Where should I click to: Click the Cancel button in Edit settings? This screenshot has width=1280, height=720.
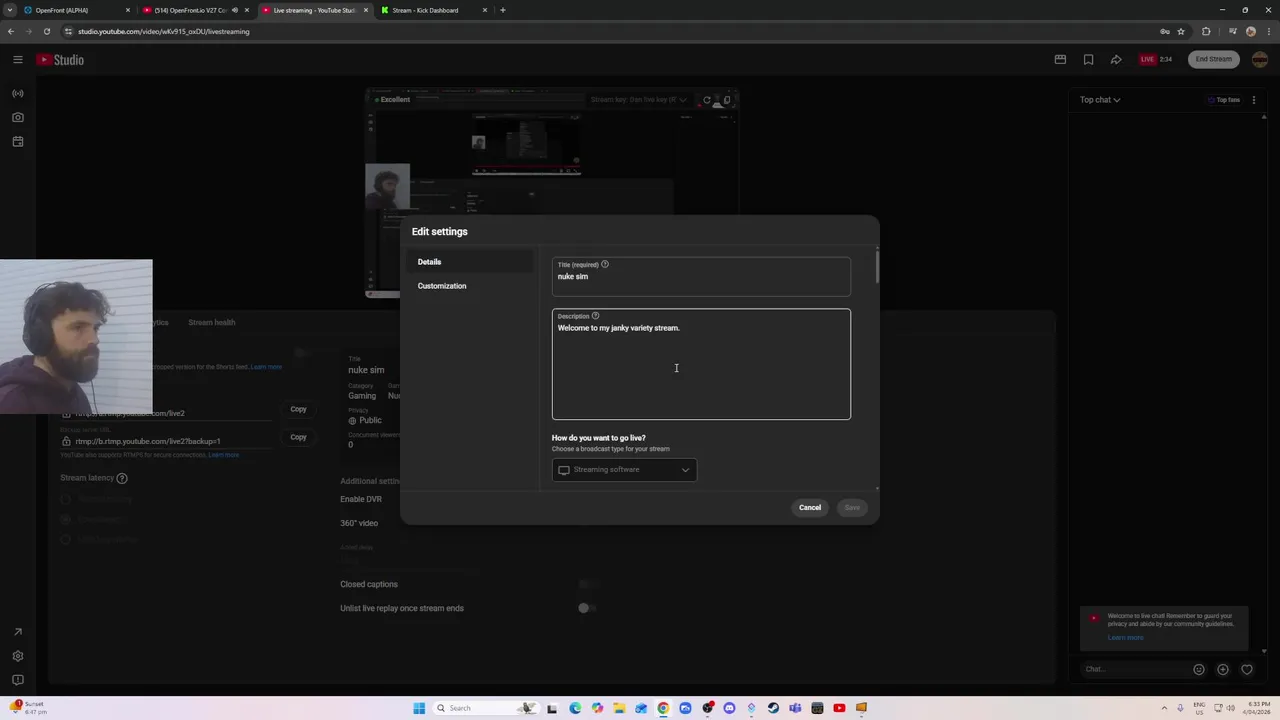(x=810, y=508)
